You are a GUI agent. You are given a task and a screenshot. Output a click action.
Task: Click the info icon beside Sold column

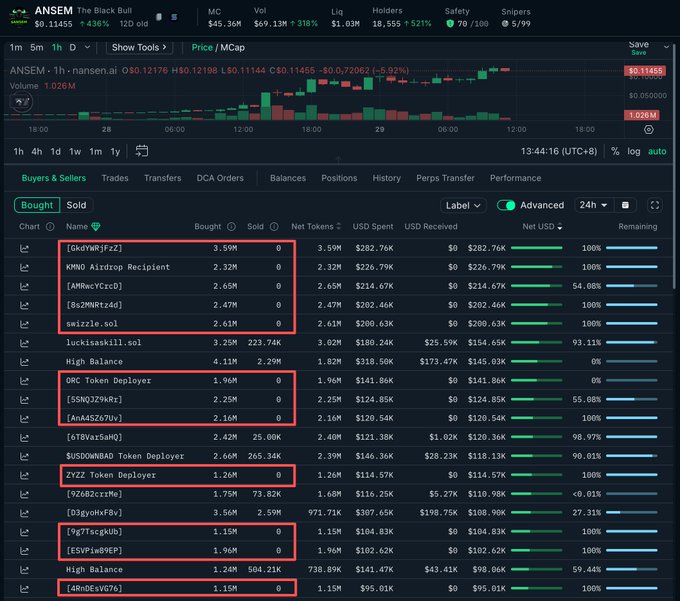(274, 226)
